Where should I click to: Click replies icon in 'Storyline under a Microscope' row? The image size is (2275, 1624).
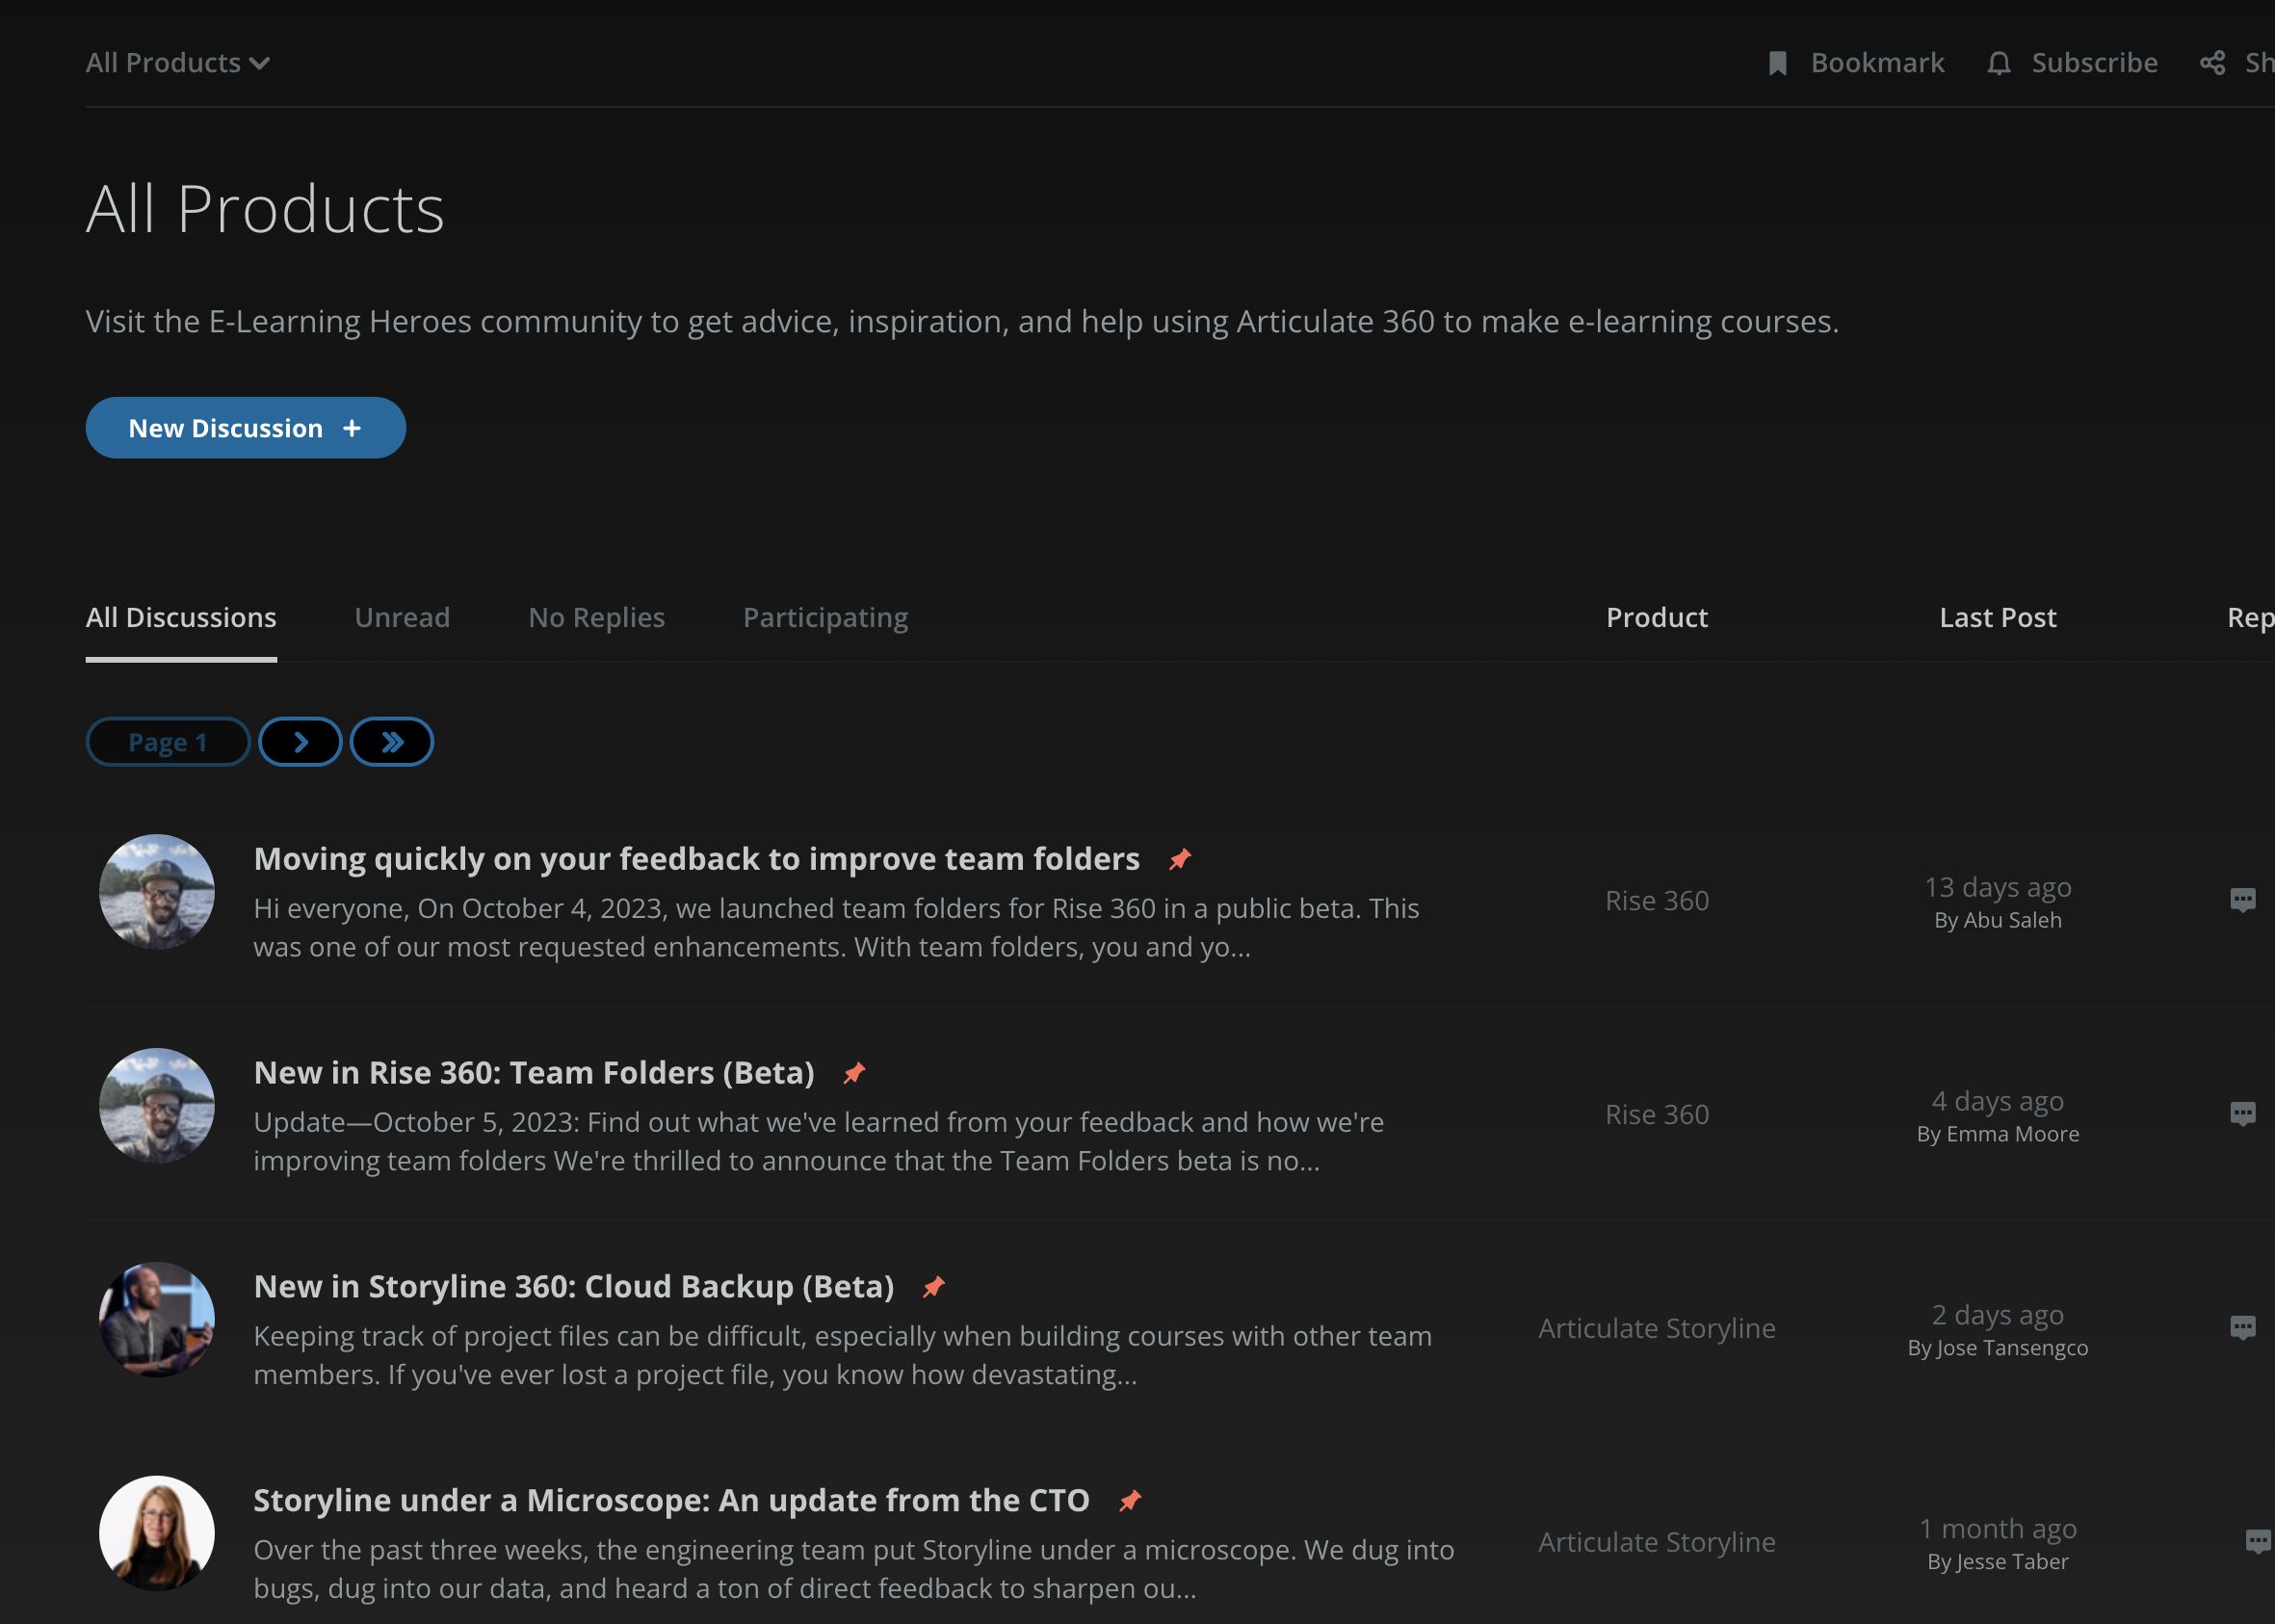pos(2258,1542)
